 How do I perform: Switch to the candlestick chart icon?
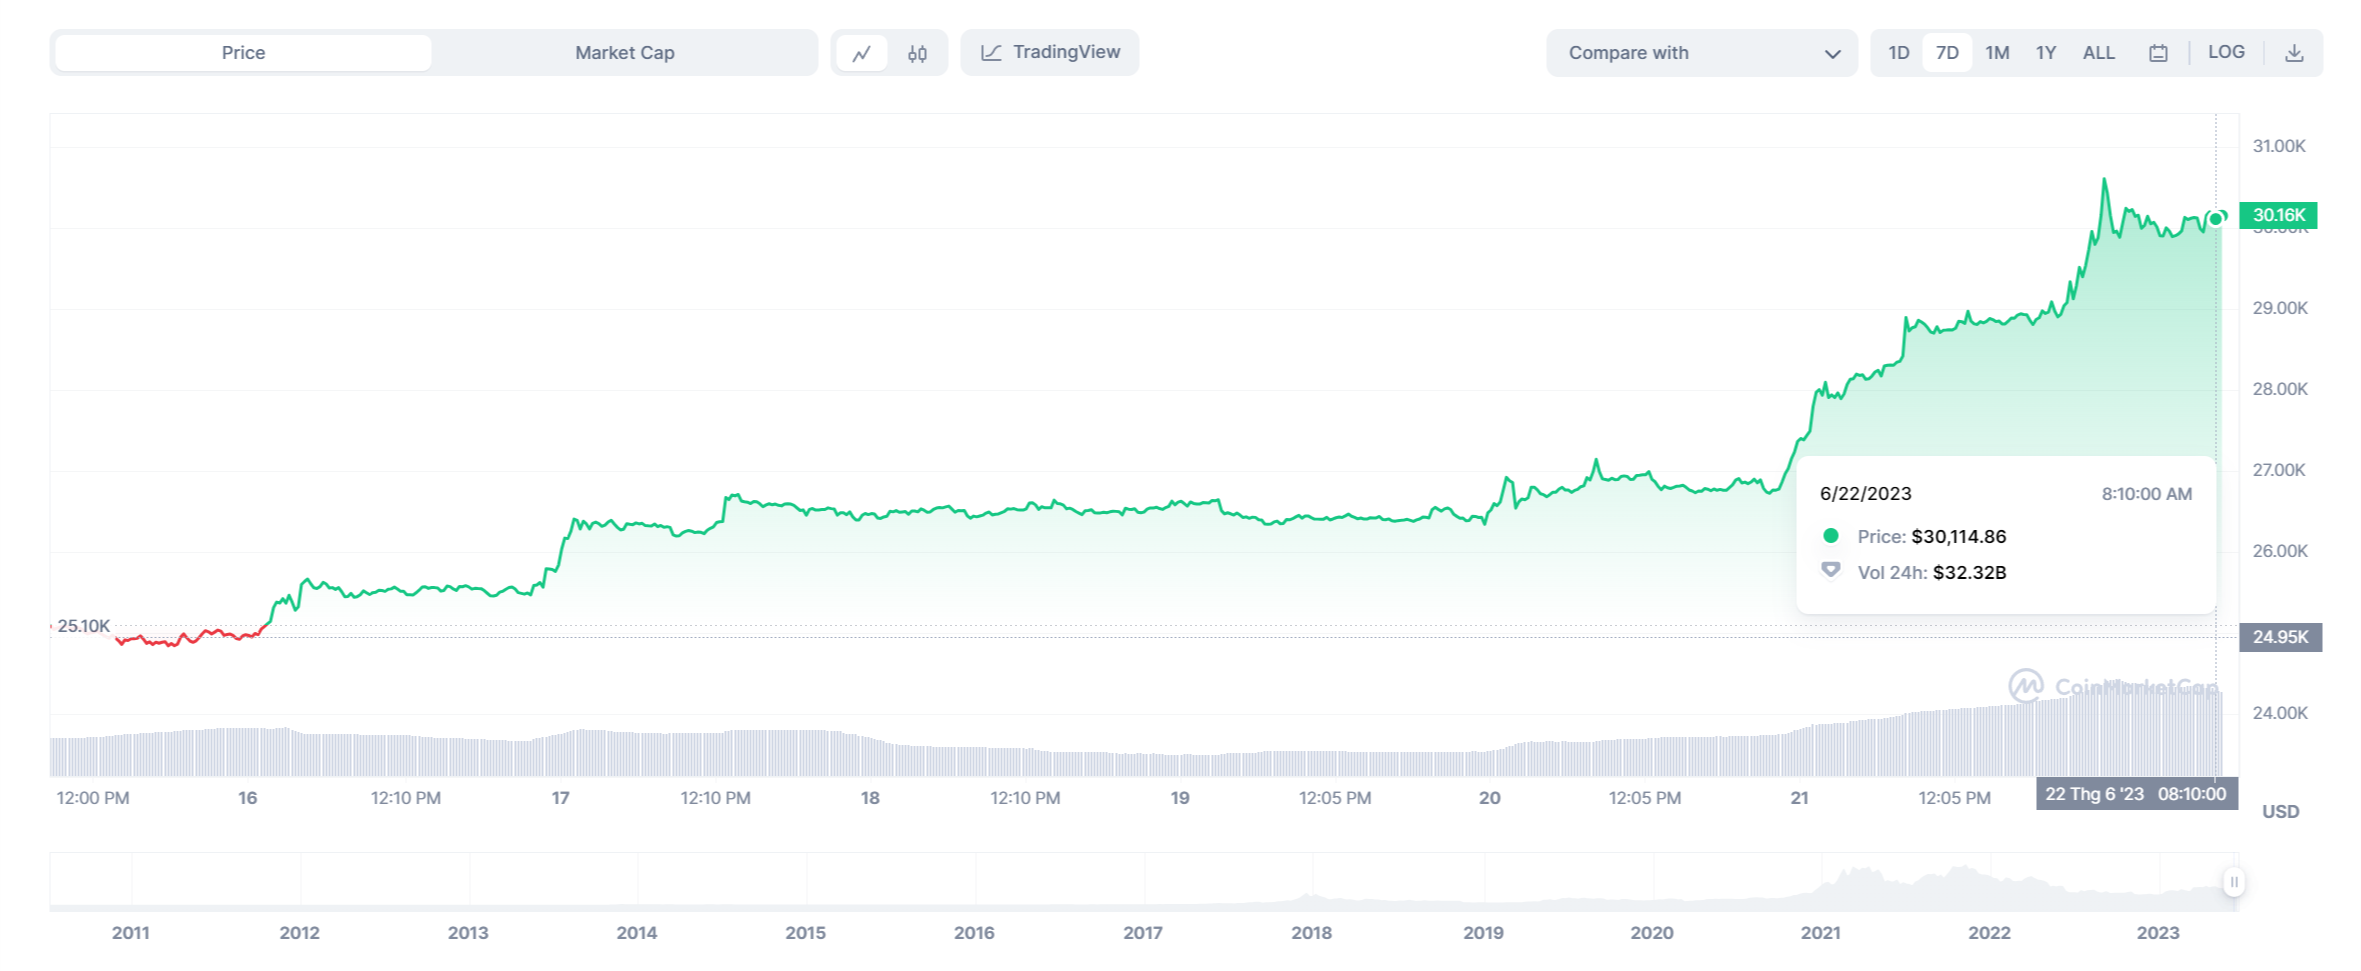click(917, 53)
